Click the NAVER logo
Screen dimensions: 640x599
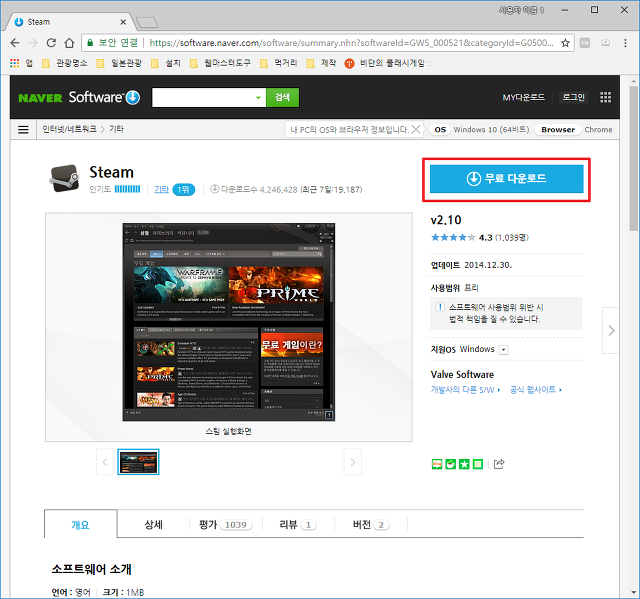tap(40, 98)
